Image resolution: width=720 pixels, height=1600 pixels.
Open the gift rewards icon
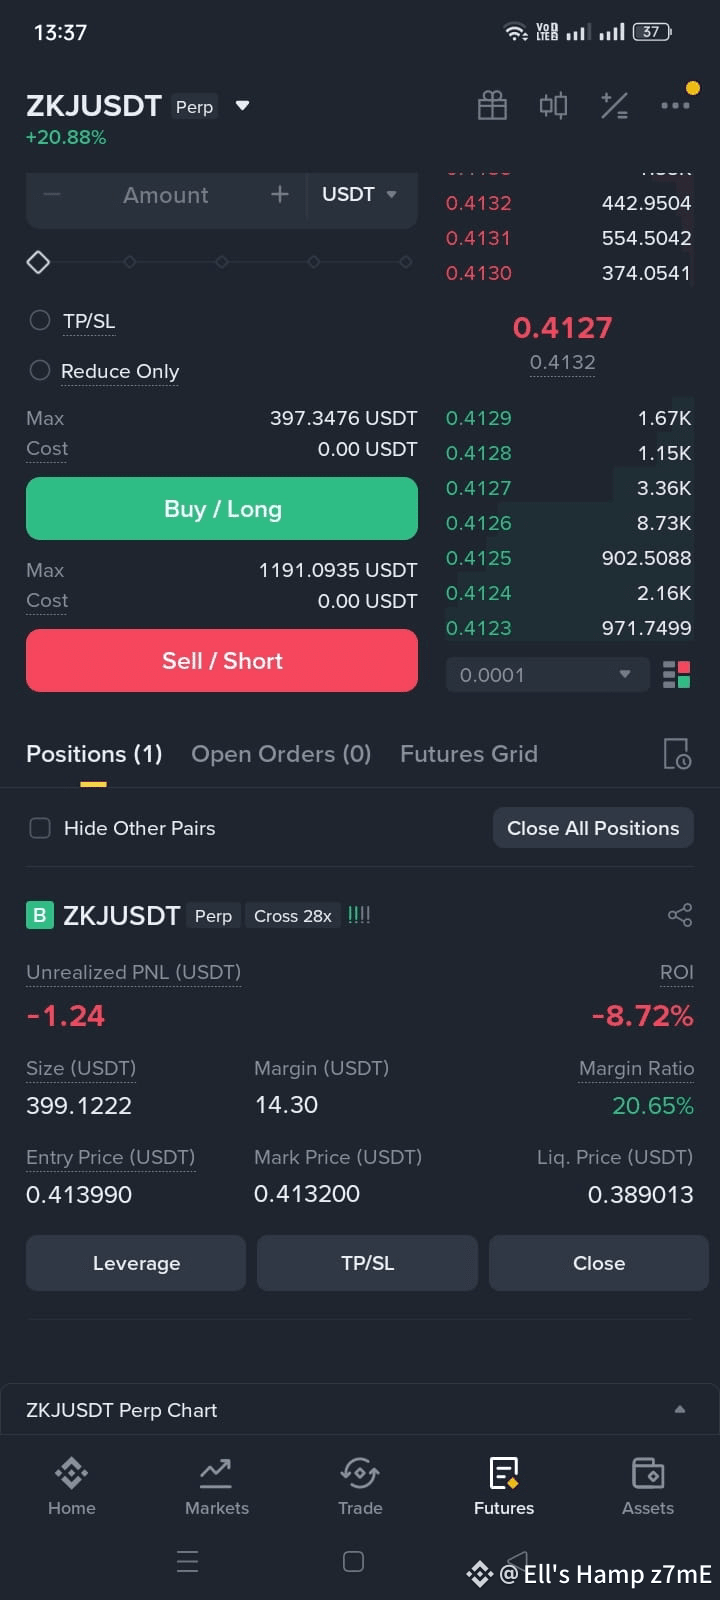(x=492, y=105)
